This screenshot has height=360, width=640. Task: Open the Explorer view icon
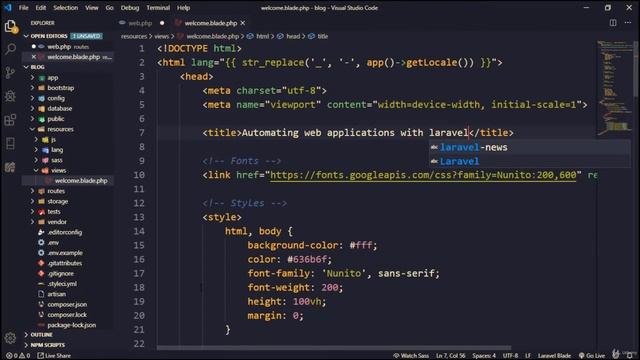tap(10, 27)
